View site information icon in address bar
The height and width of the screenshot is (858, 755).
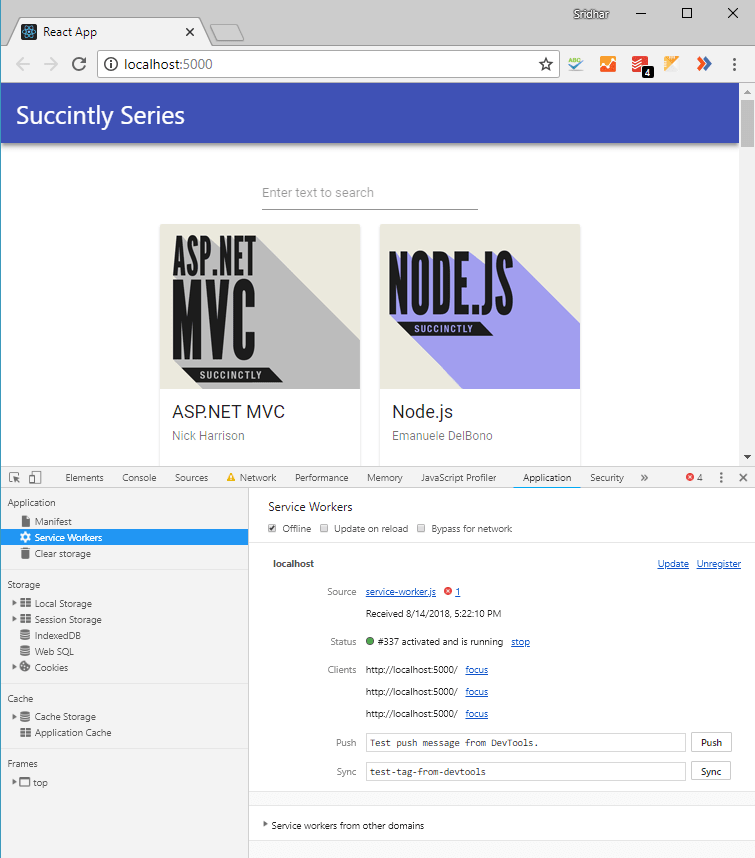[111, 64]
